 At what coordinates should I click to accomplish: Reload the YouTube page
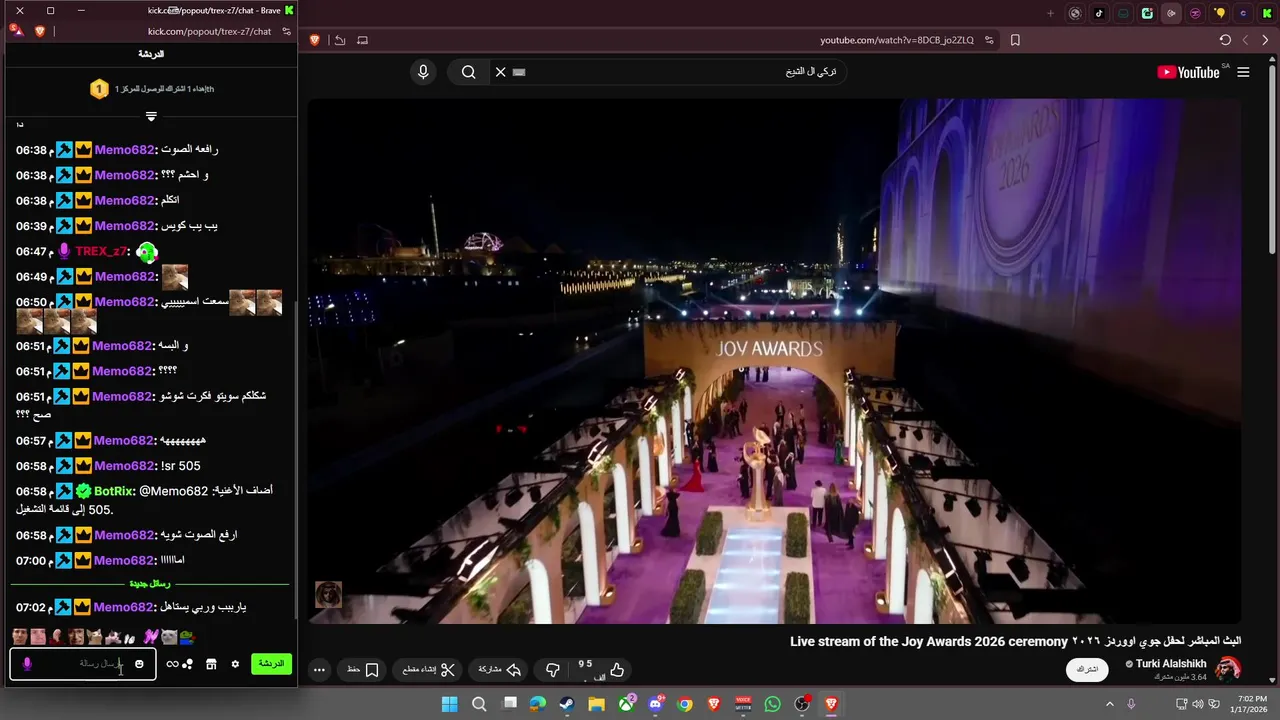1225,40
